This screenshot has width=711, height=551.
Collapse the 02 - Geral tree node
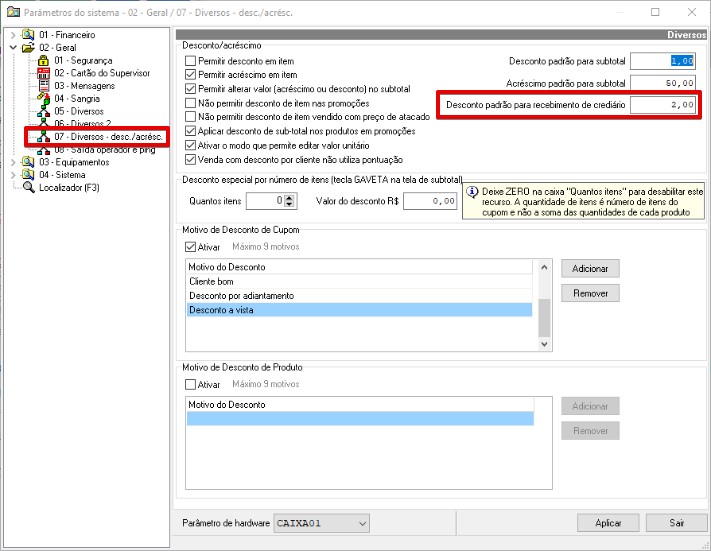click(x=13, y=47)
